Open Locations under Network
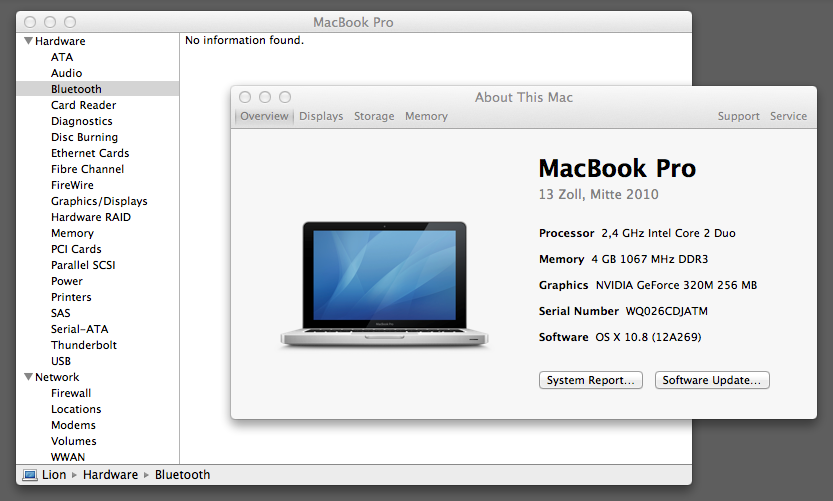 [76, 409]
